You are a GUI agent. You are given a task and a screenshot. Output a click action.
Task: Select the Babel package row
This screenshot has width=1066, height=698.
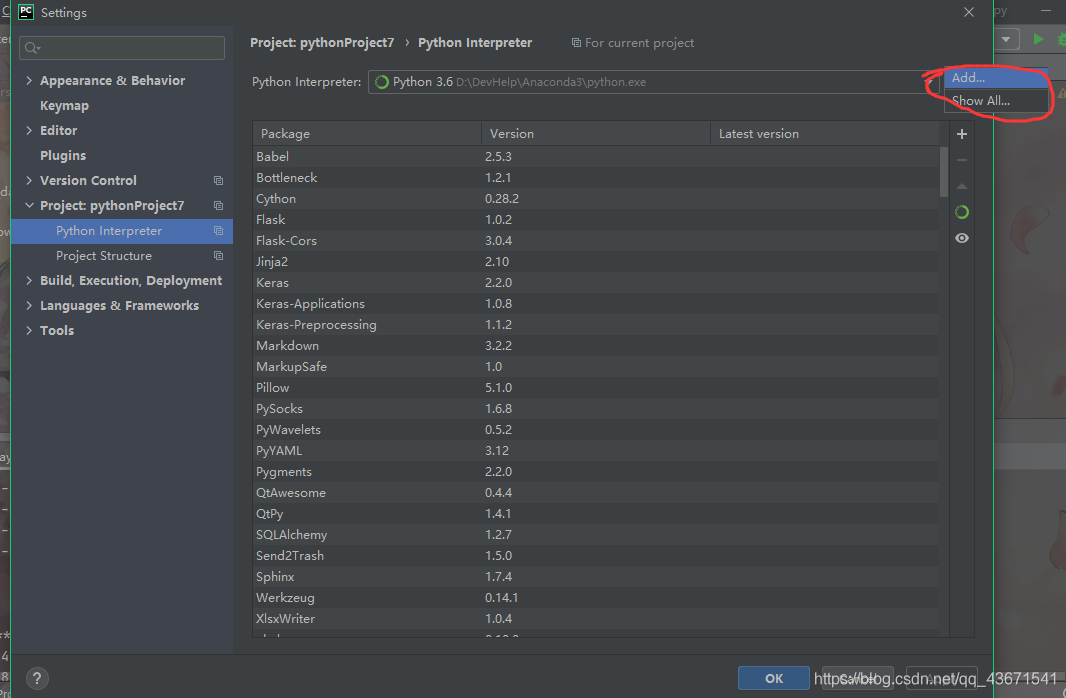pos(596,156)
